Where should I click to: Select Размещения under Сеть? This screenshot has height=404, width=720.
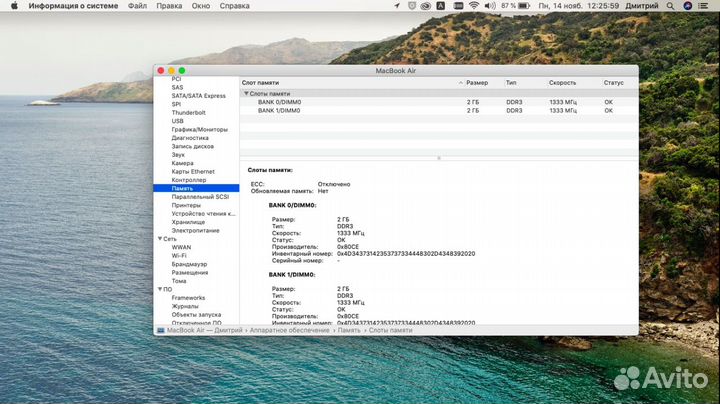190,273
